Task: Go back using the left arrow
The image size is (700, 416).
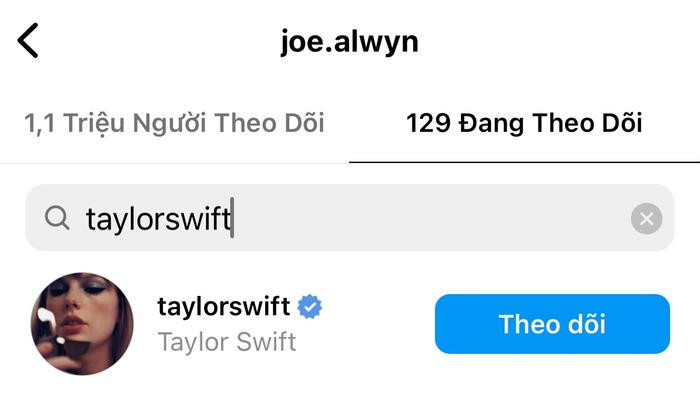Action: point(28,41)
